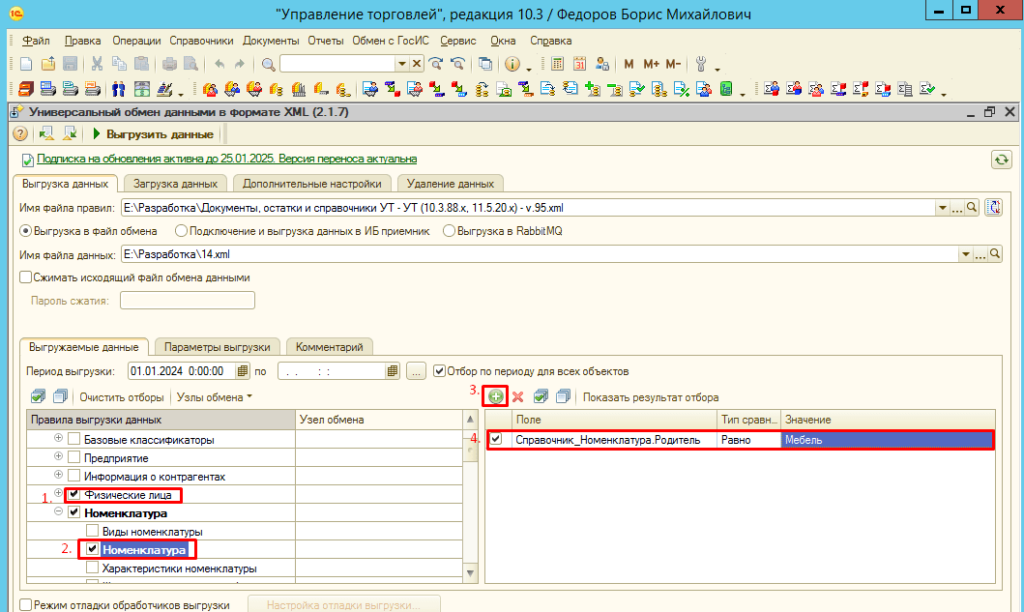
Task: Click the reload rules icon at right of rules field
Action: point(993,208)
